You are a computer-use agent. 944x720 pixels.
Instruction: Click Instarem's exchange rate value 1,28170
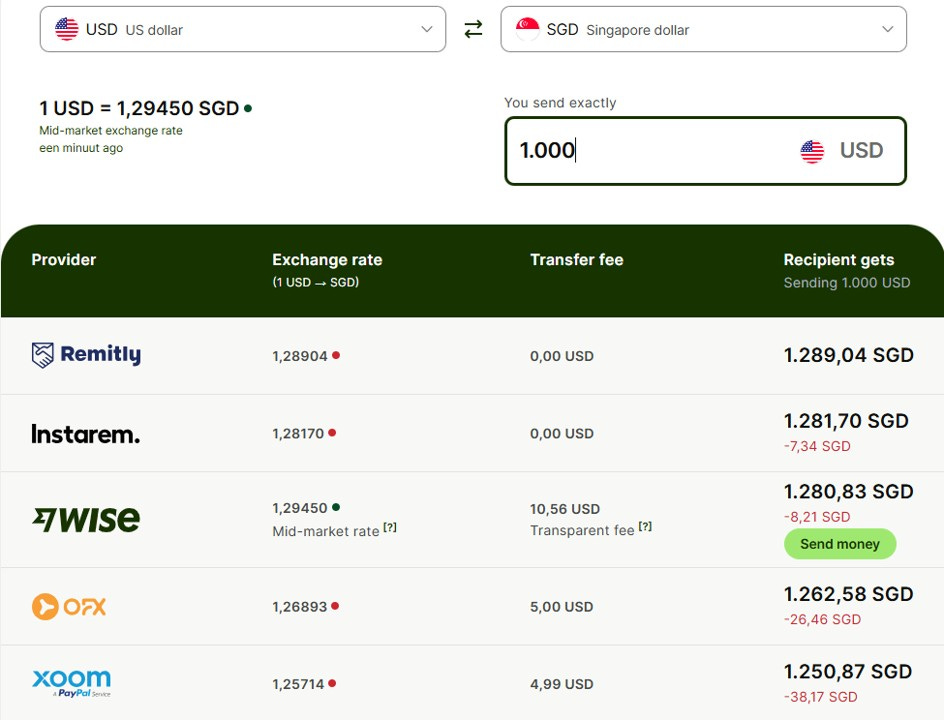point(298,434)
